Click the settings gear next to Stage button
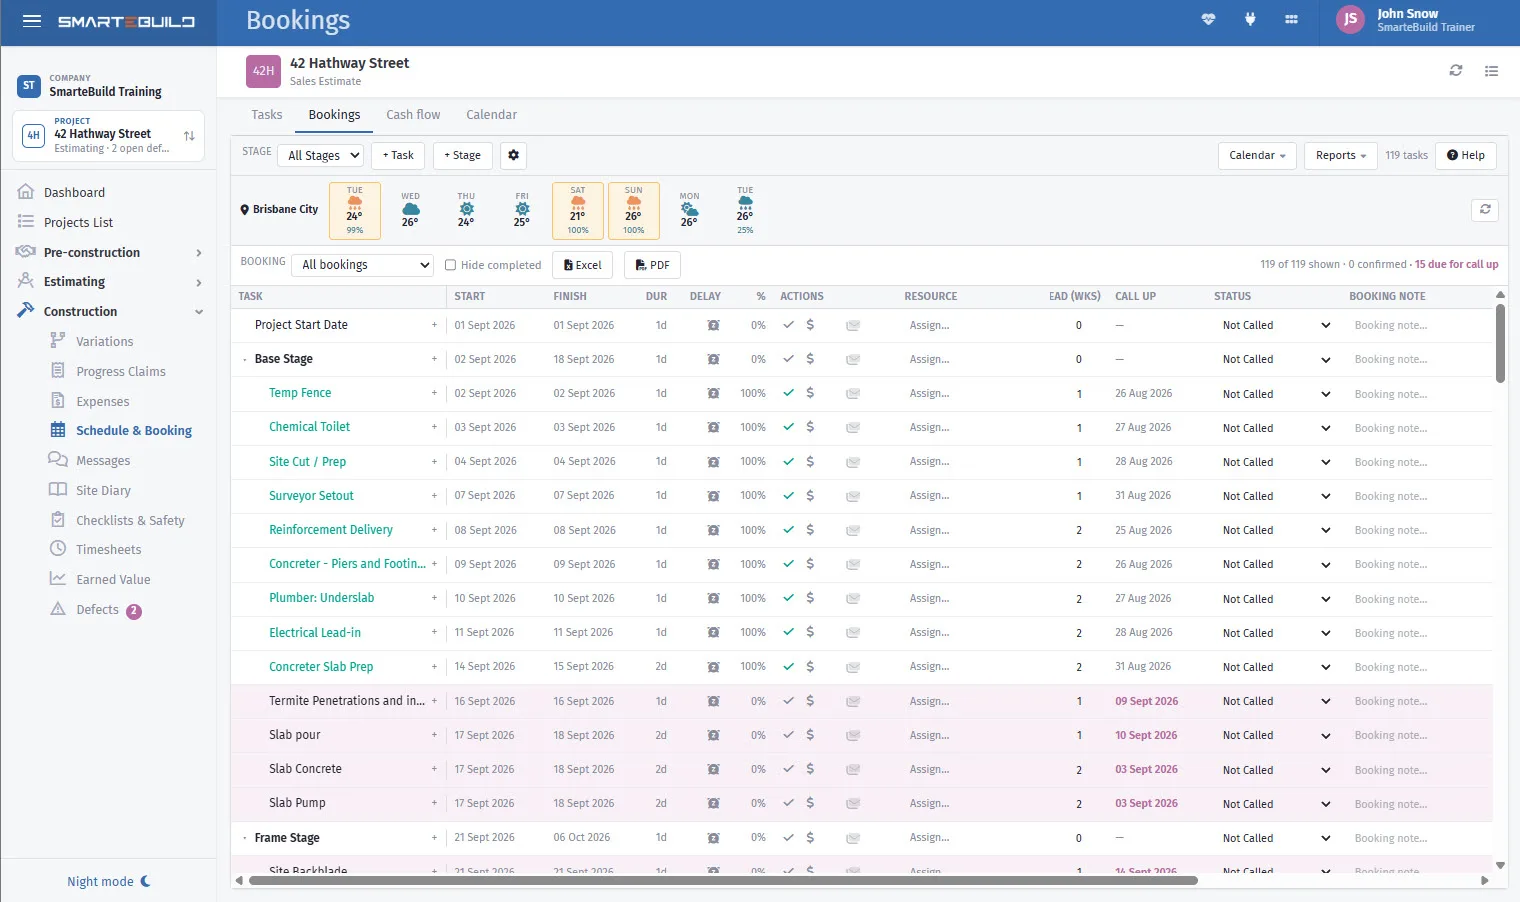Viewport: 1520px width, 902px height. point(513,155)
